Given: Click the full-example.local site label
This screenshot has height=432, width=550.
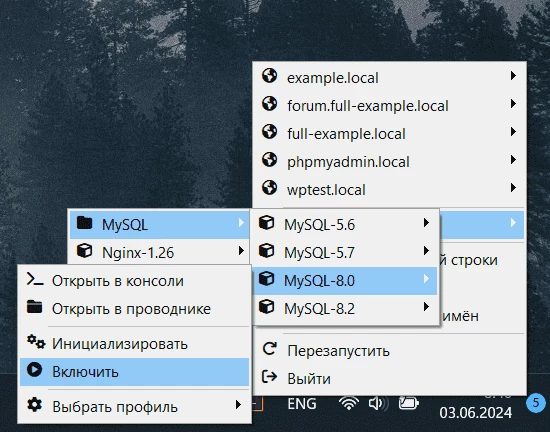Looking at the screenshot, I should 346,134.
